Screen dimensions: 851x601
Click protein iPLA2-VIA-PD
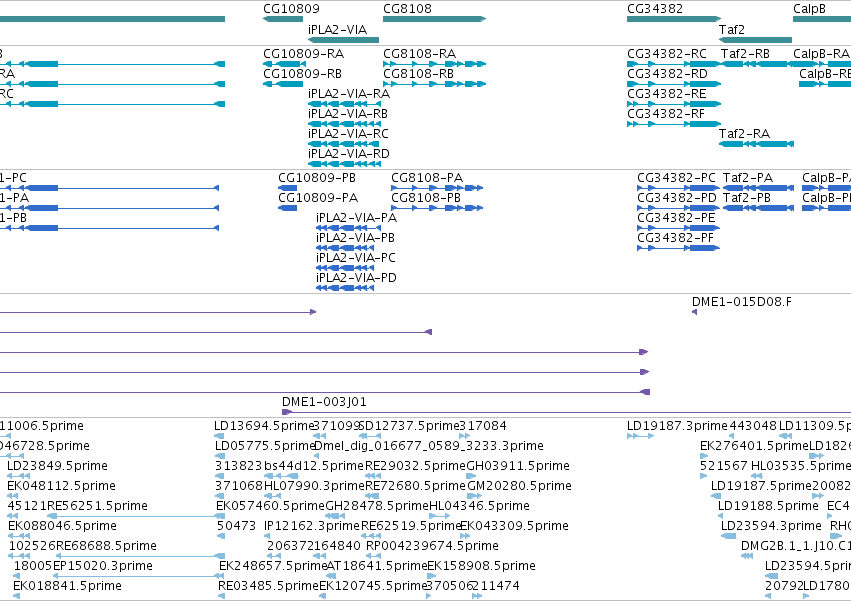357,279
